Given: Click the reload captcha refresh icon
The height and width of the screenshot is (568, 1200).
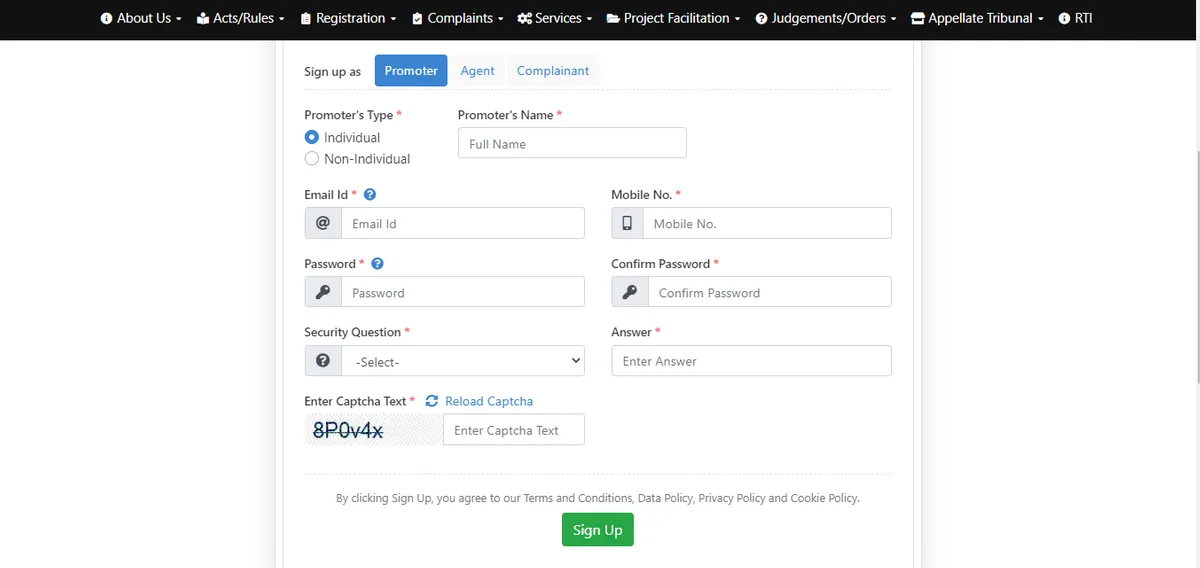Looking at the screenshot, I should click(x=432, y=401).
